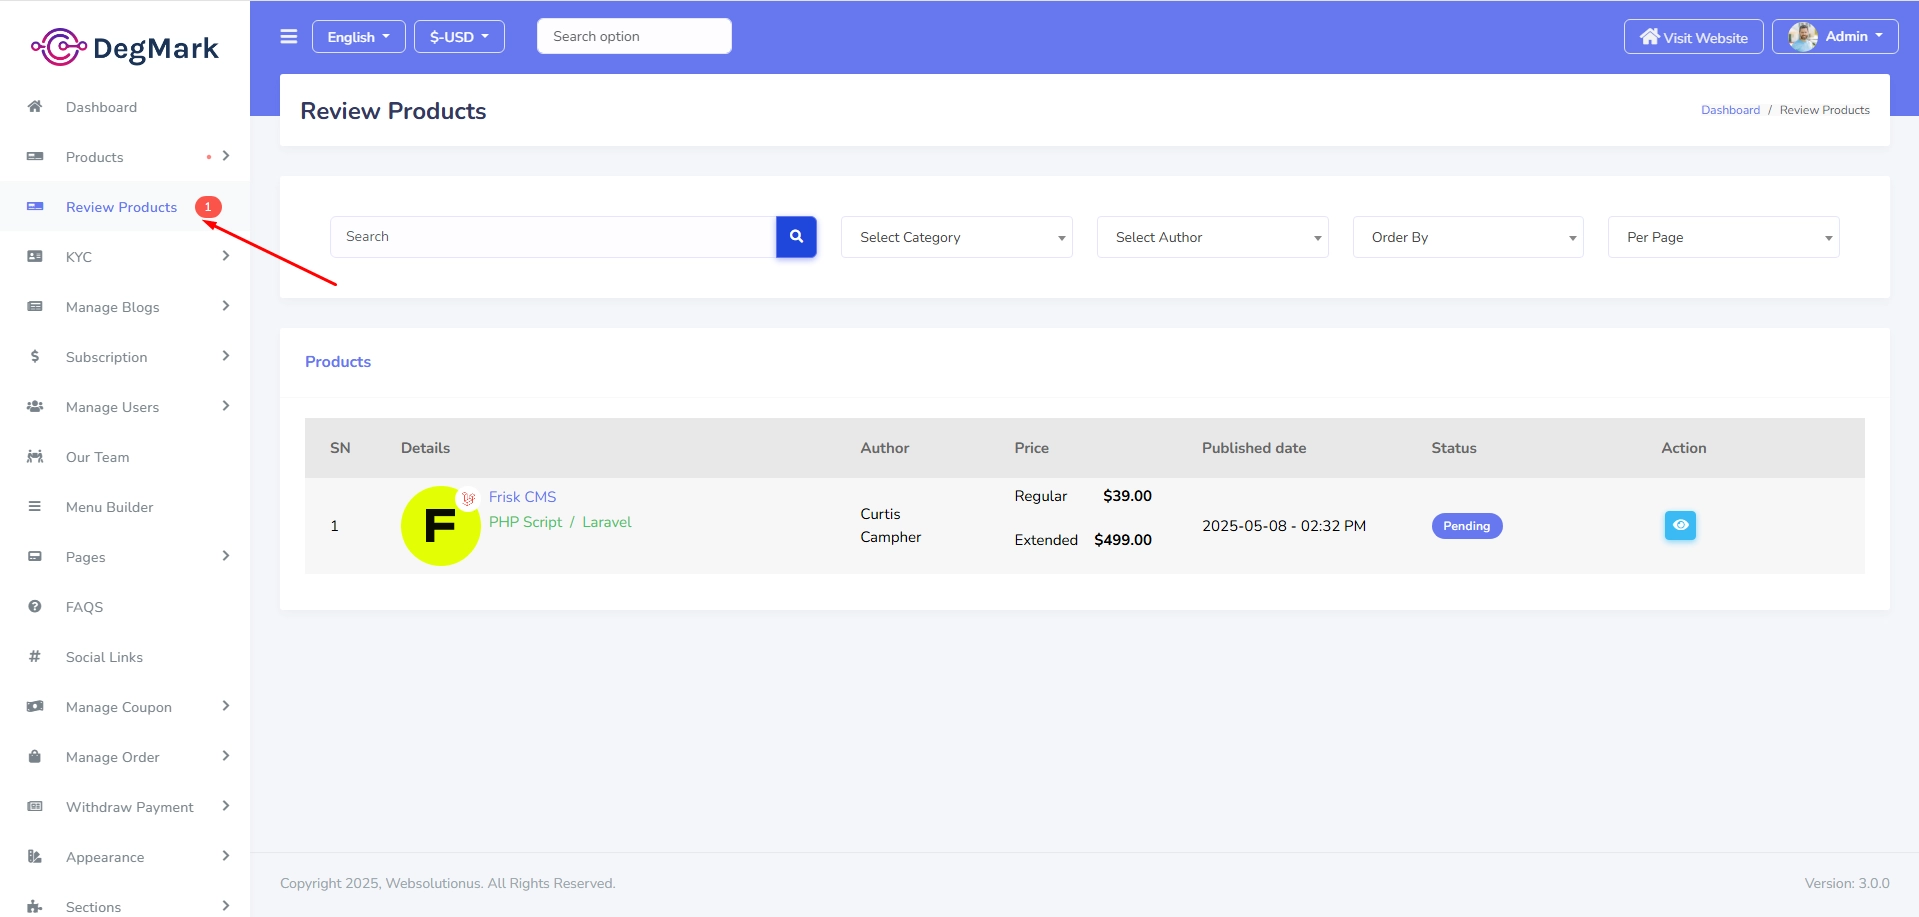
Task: Click the blue search magnifier button
Action: (796, 237)
